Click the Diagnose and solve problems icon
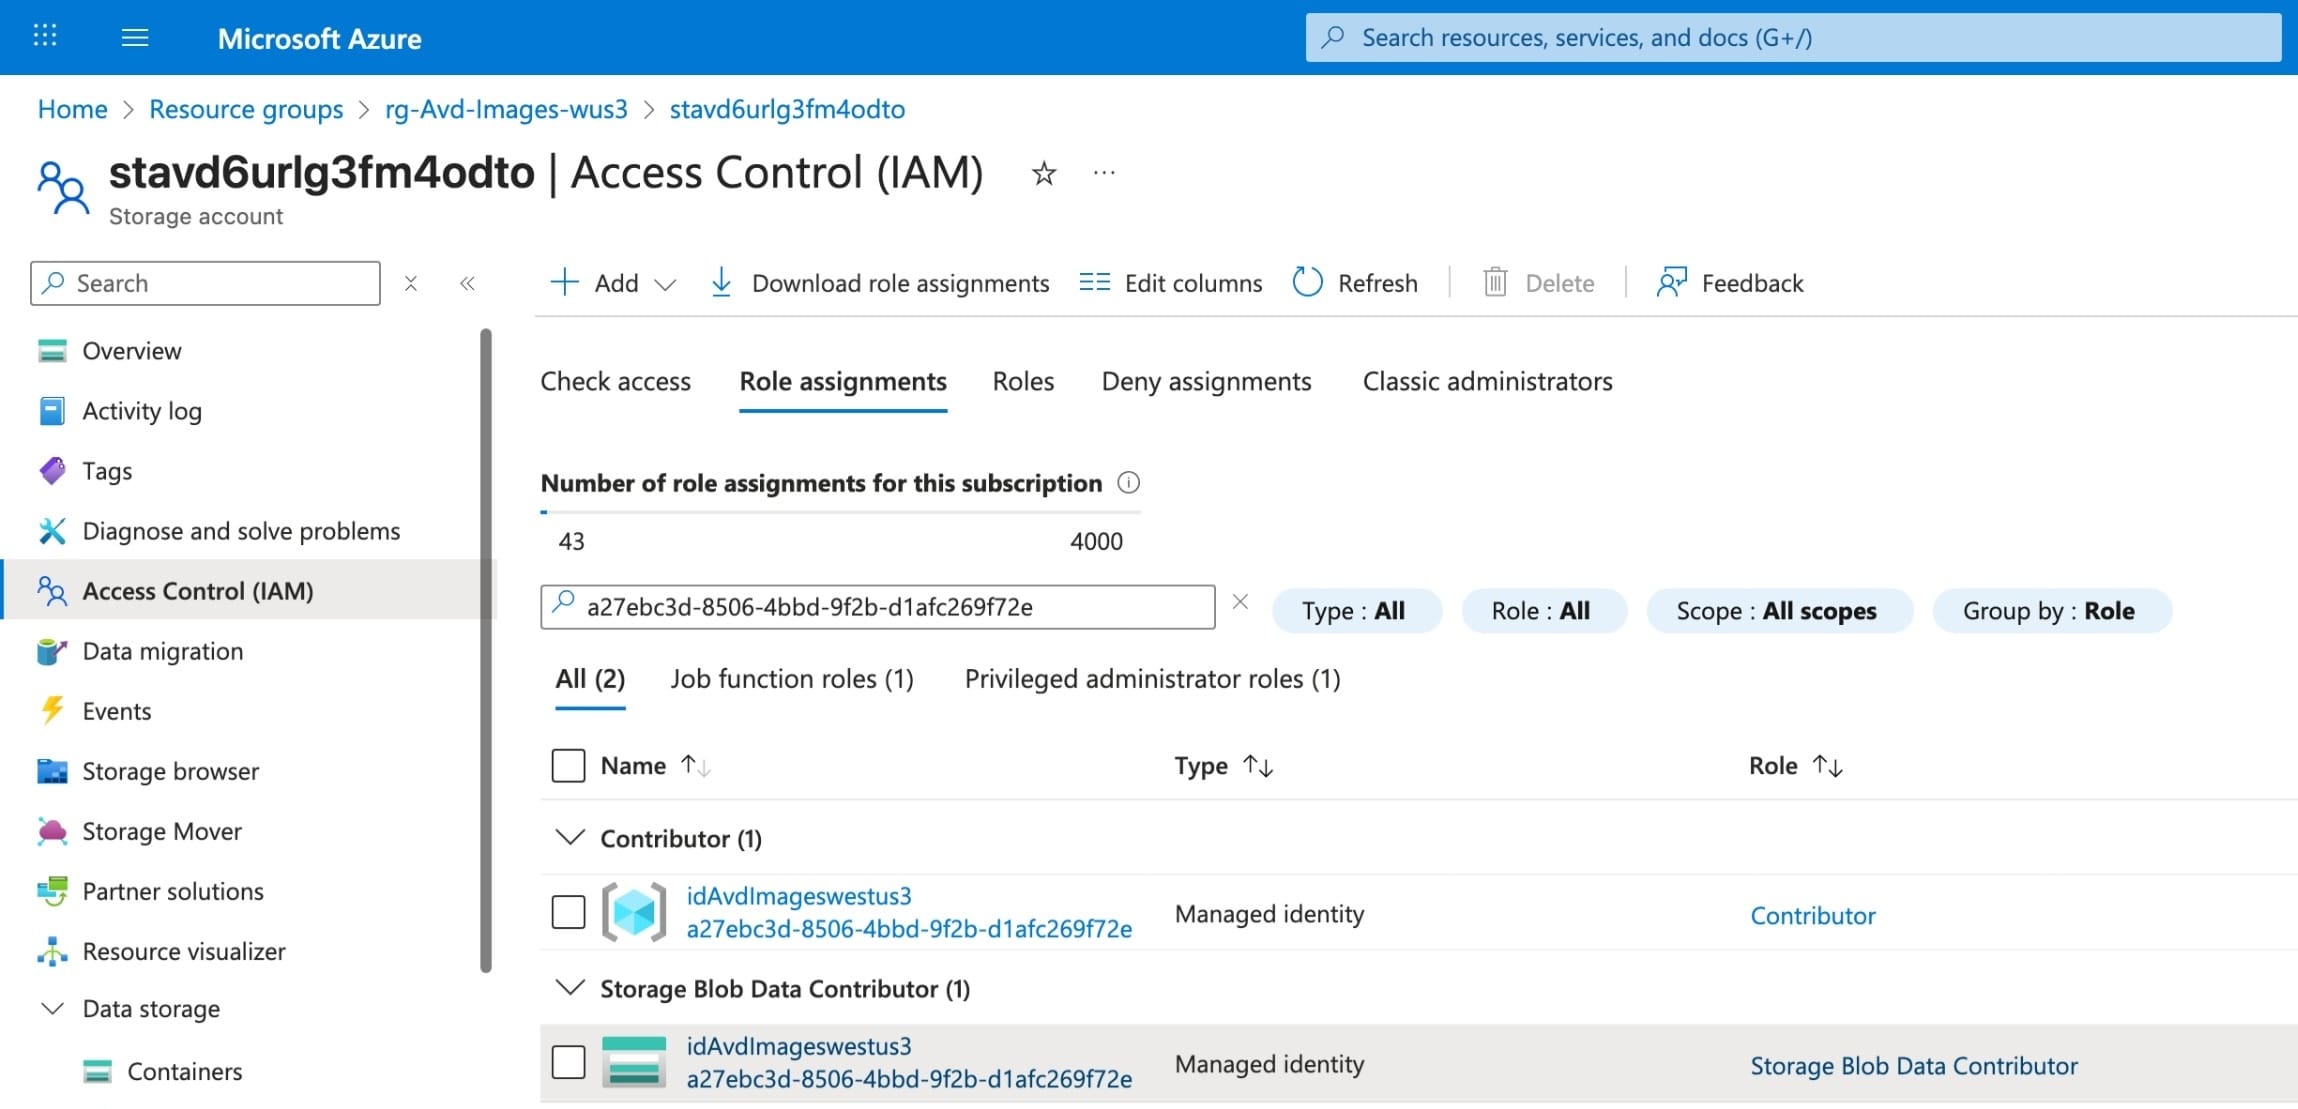Screen dimensions: 2298x1109 click(52, 531)
